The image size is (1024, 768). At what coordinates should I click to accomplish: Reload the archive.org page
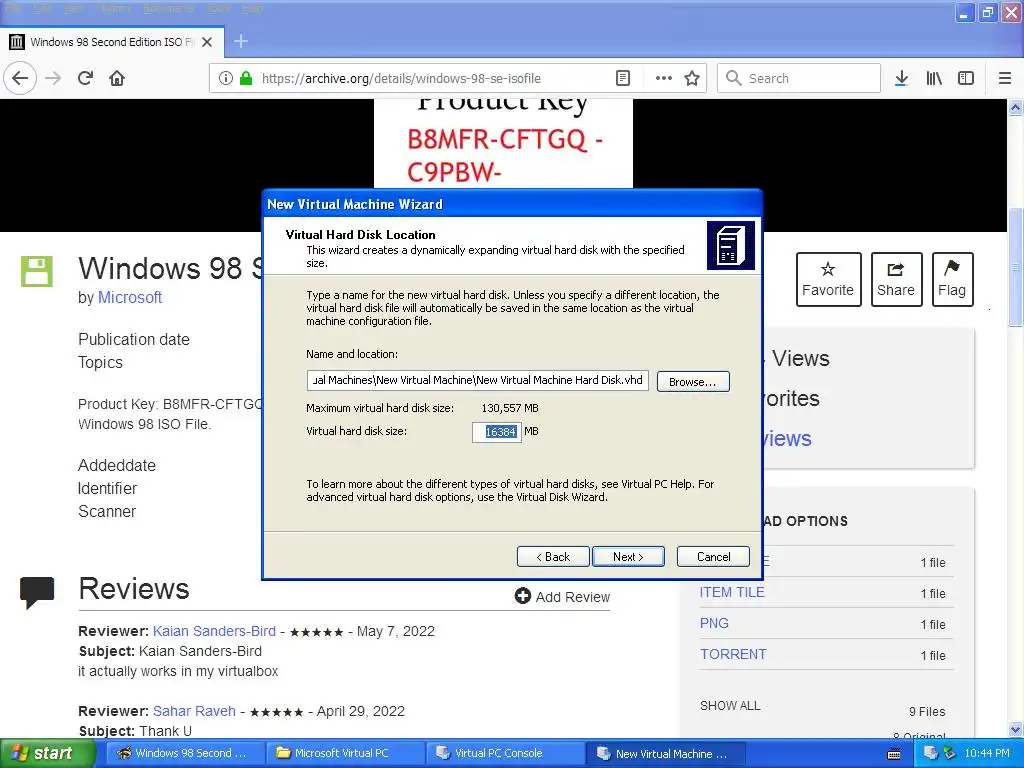pos(86,78)
